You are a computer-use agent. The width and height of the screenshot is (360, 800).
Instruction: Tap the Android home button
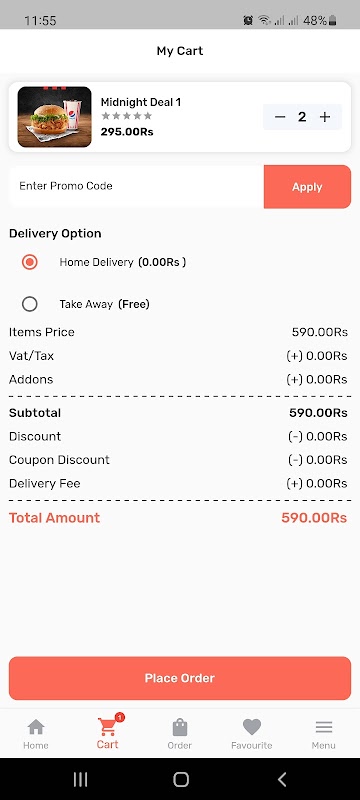point(181,779)
